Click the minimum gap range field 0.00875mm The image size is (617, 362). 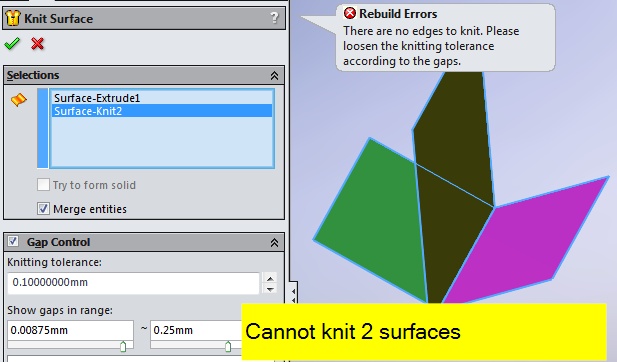coord(70,330)
